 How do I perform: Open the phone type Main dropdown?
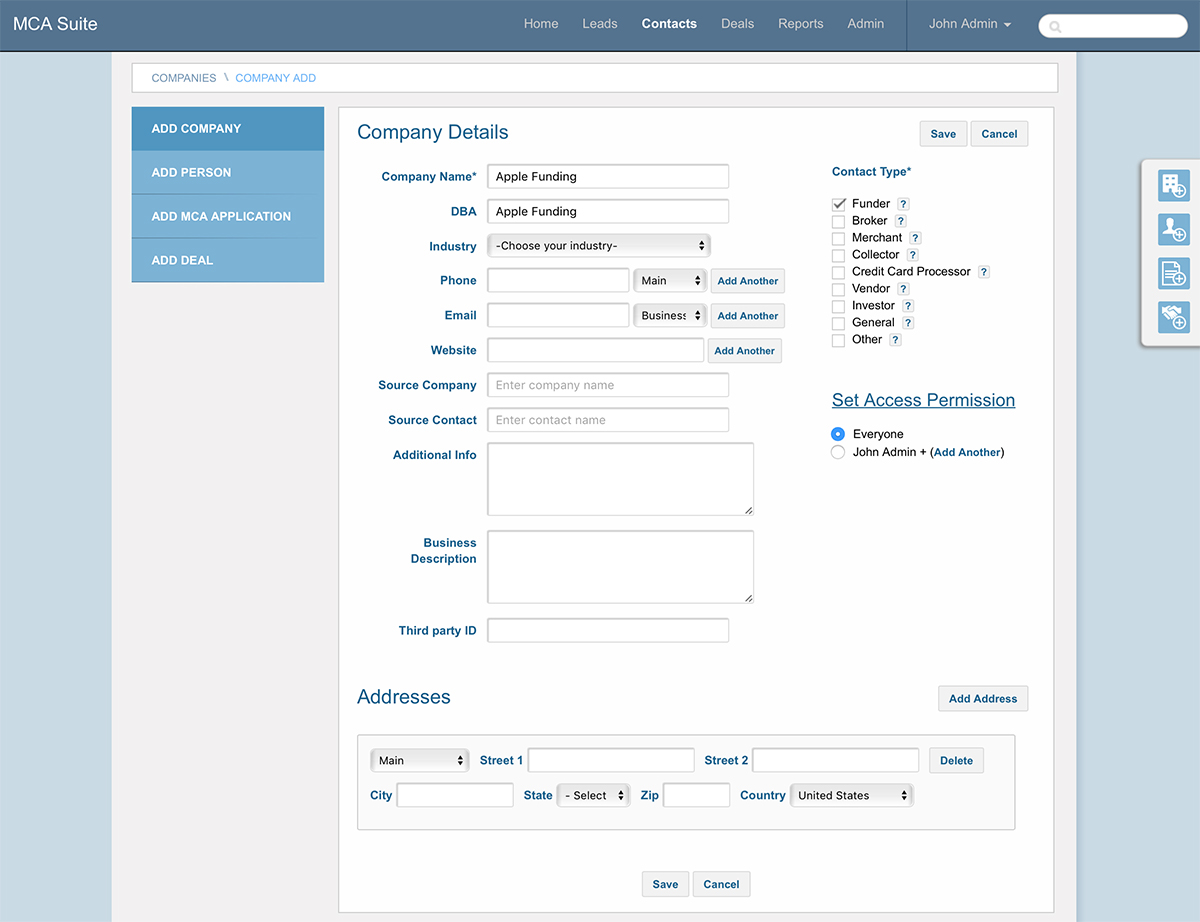(x=670, y=281)
